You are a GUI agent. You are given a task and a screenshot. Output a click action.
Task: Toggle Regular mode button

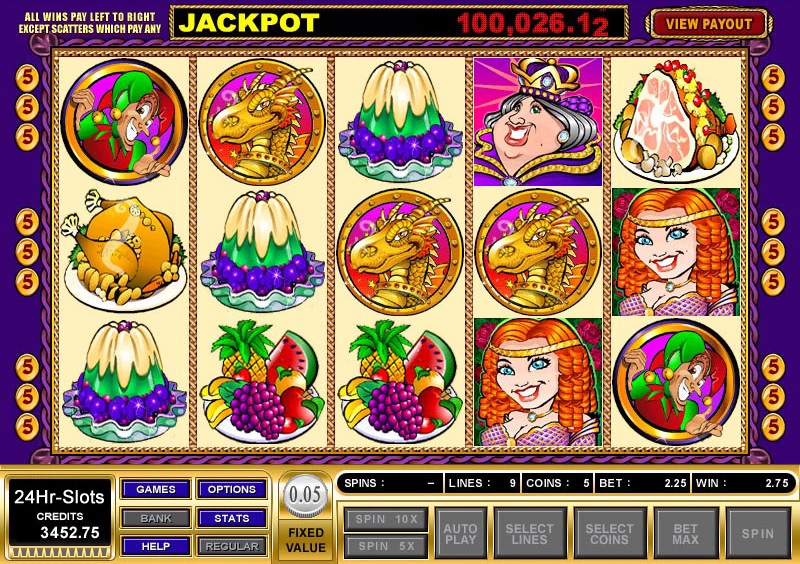232,546
